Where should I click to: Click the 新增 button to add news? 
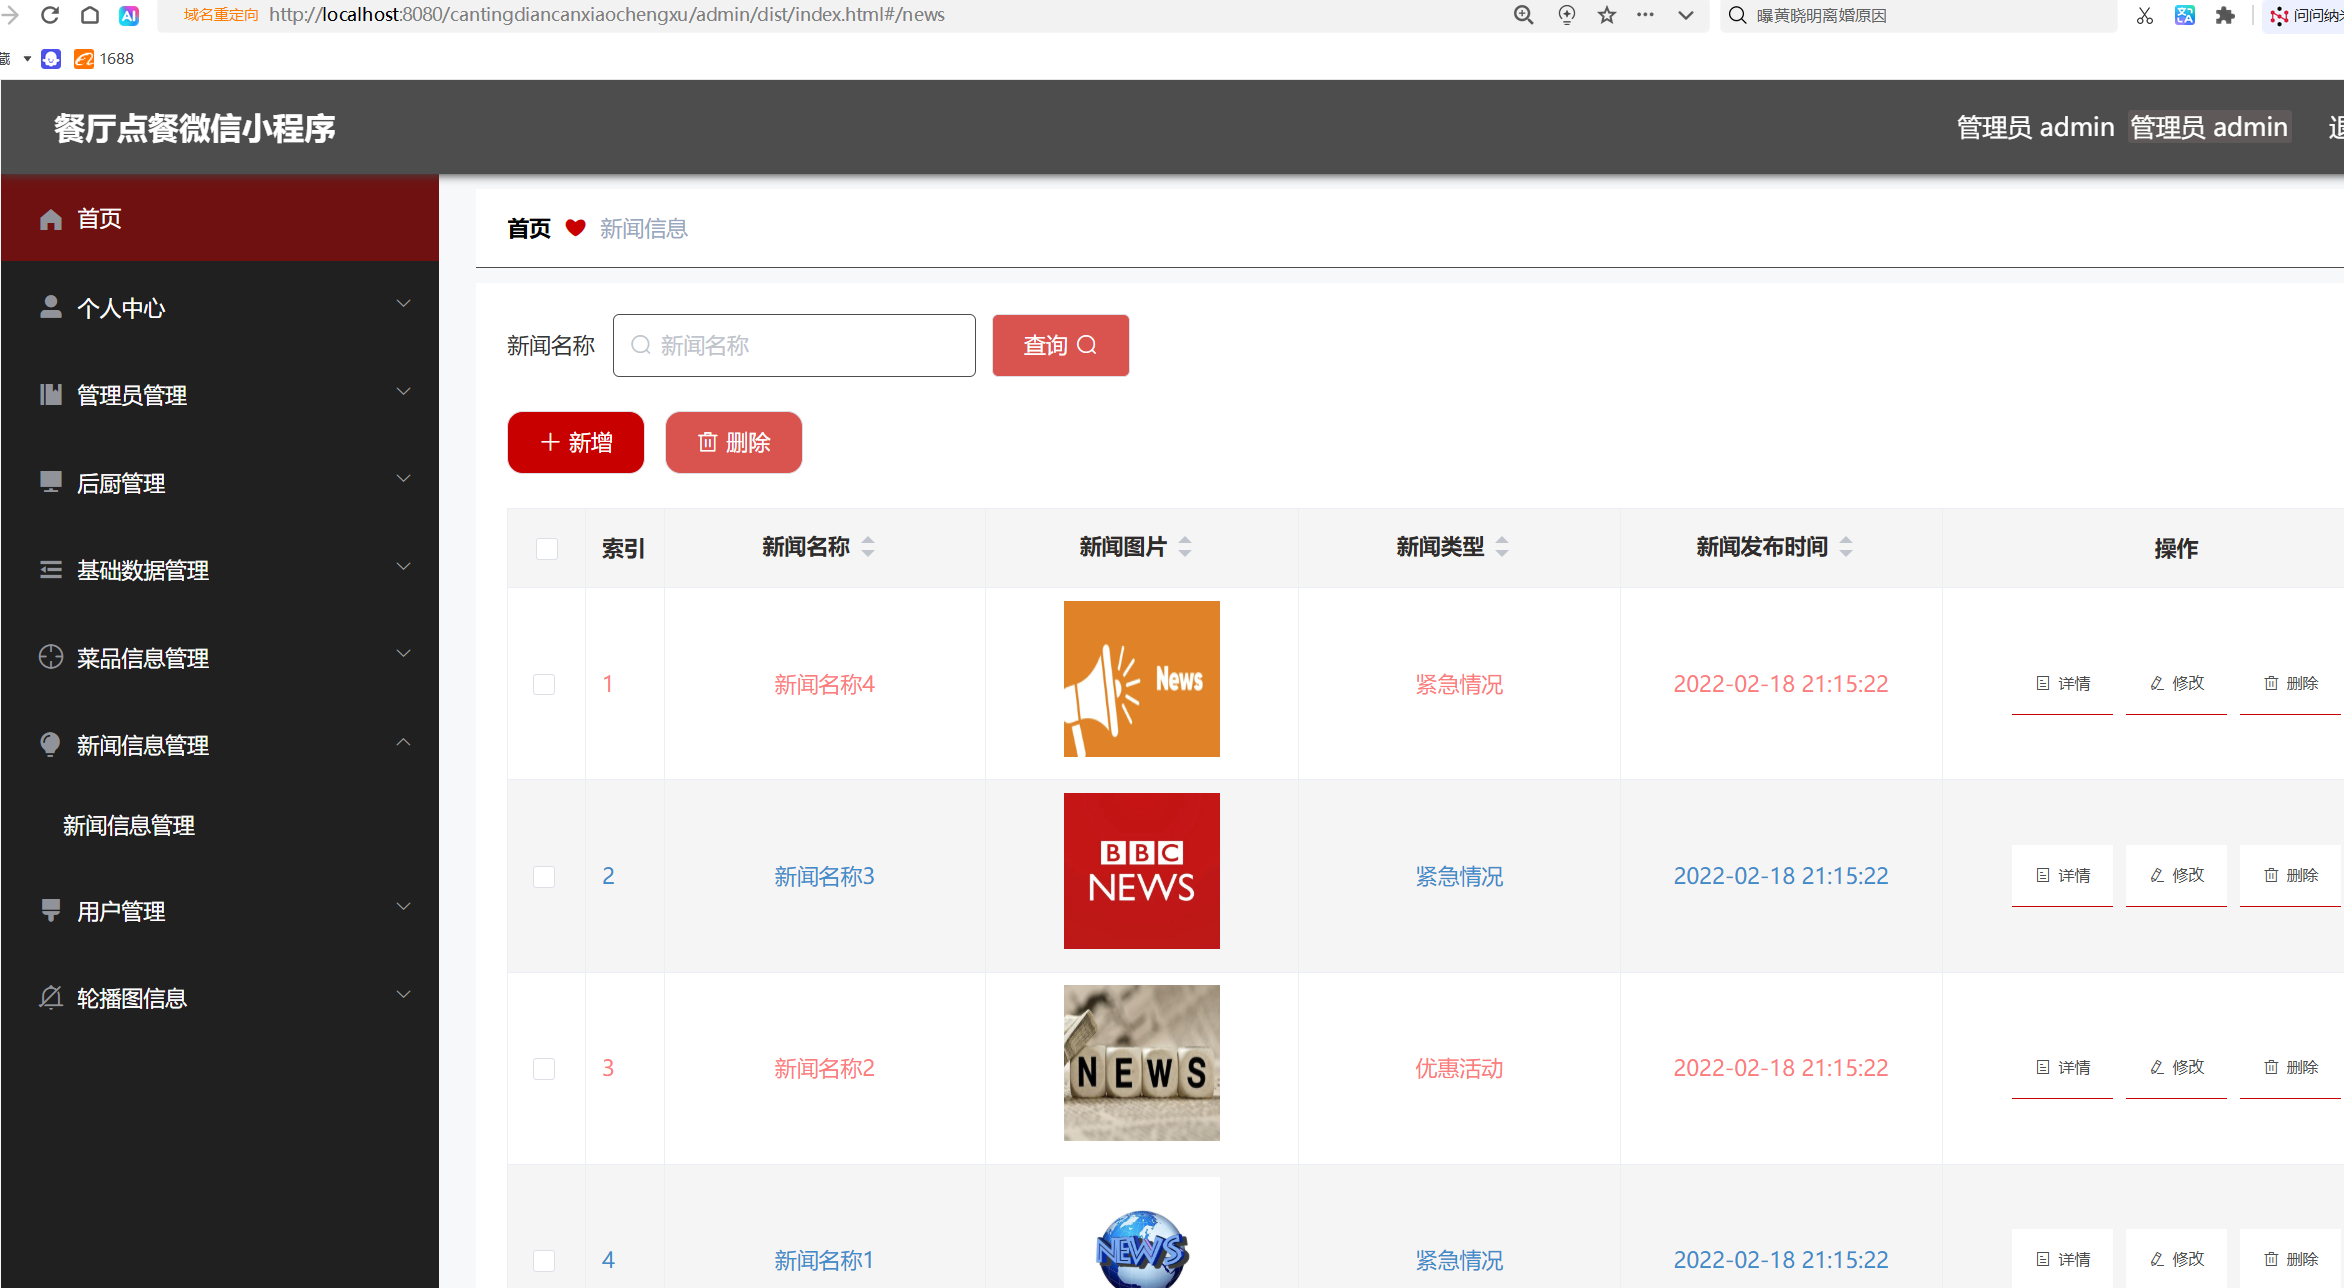coord(575,442)
